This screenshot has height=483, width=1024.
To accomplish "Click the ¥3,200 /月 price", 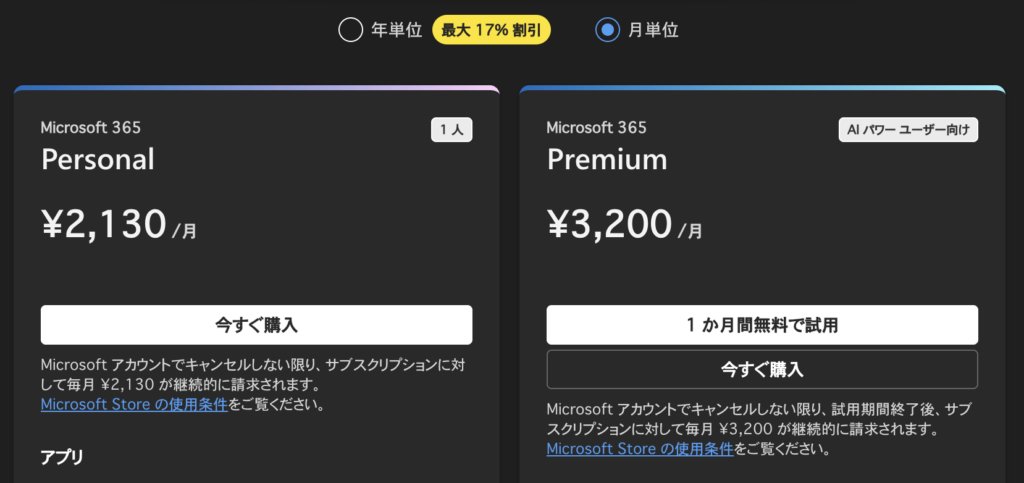I will [624, 226].
